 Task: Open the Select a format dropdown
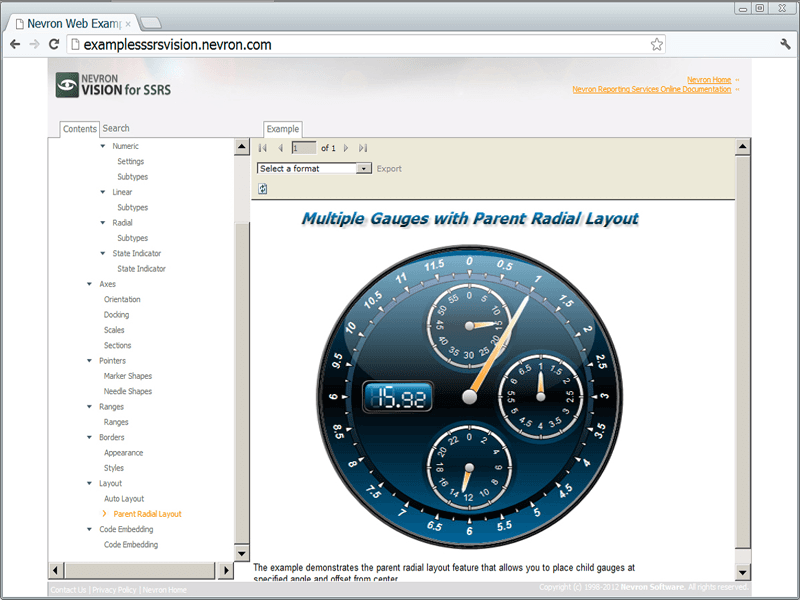pos(314,168)
